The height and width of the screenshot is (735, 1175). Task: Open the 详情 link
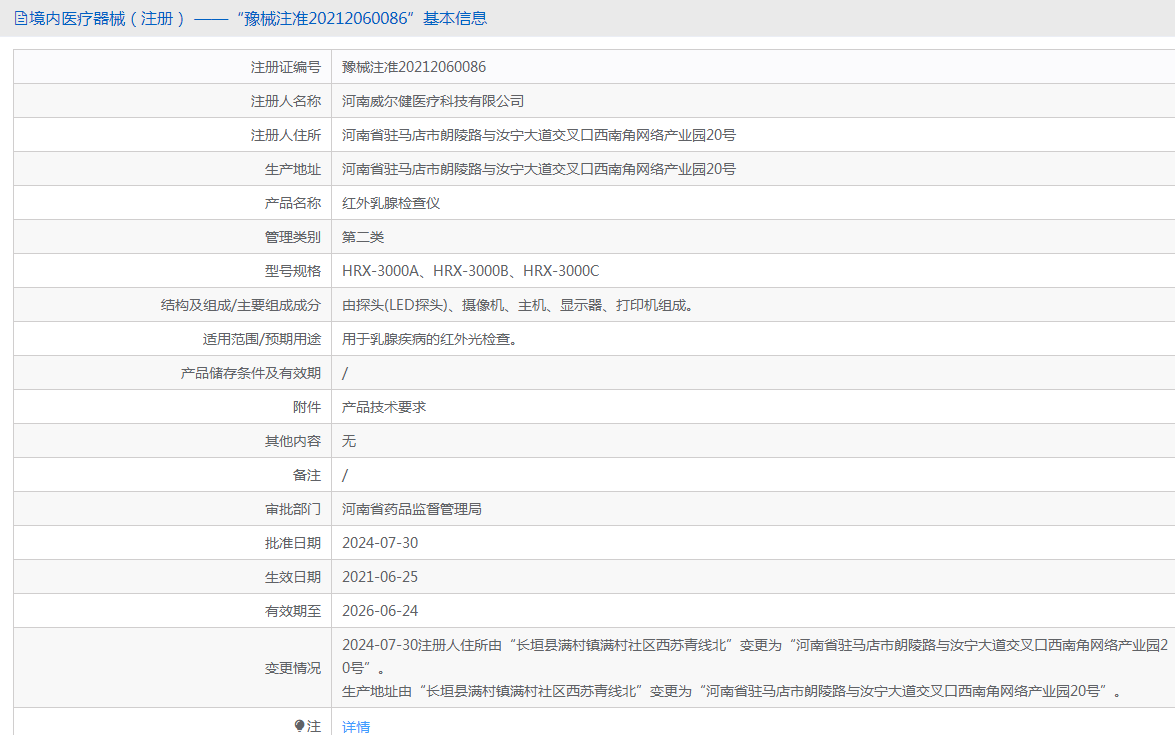[x=356, y=727]
